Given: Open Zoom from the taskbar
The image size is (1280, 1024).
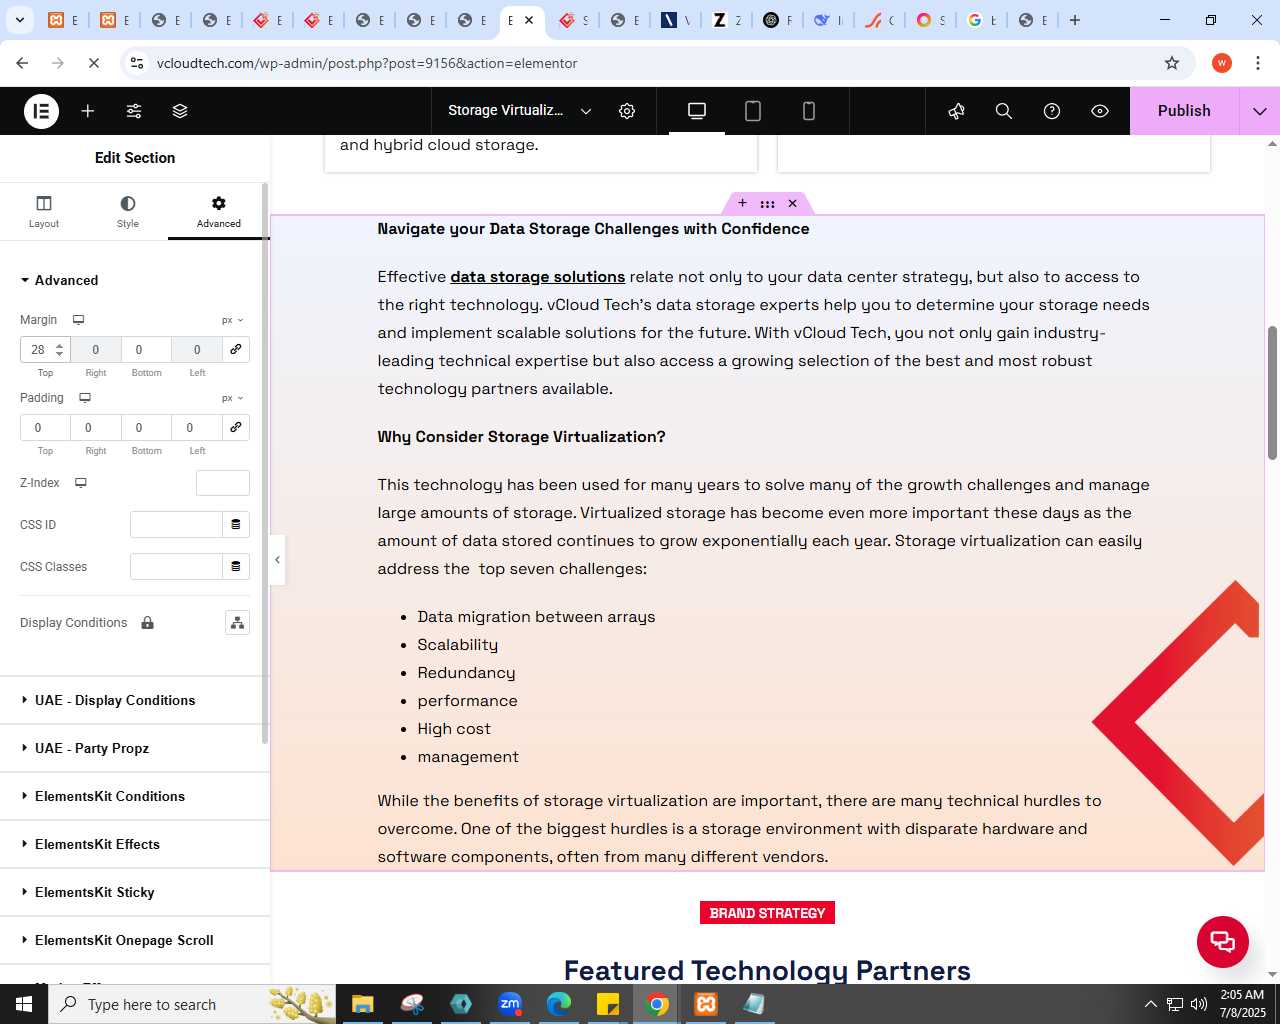Looking at the screenshot, I should point(510,1004).
